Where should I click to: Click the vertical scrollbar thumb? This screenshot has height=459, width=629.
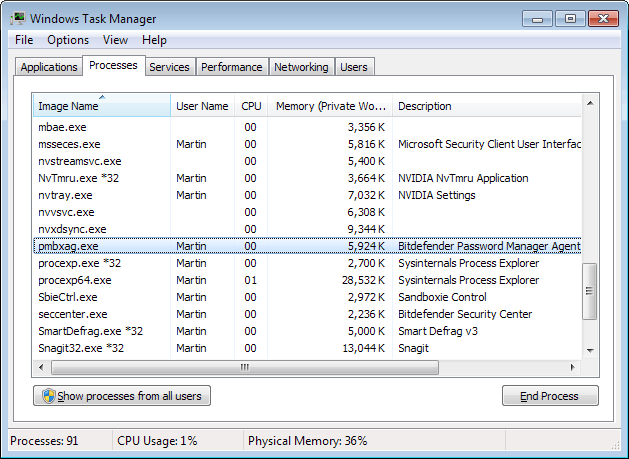[x=589, y=291]
